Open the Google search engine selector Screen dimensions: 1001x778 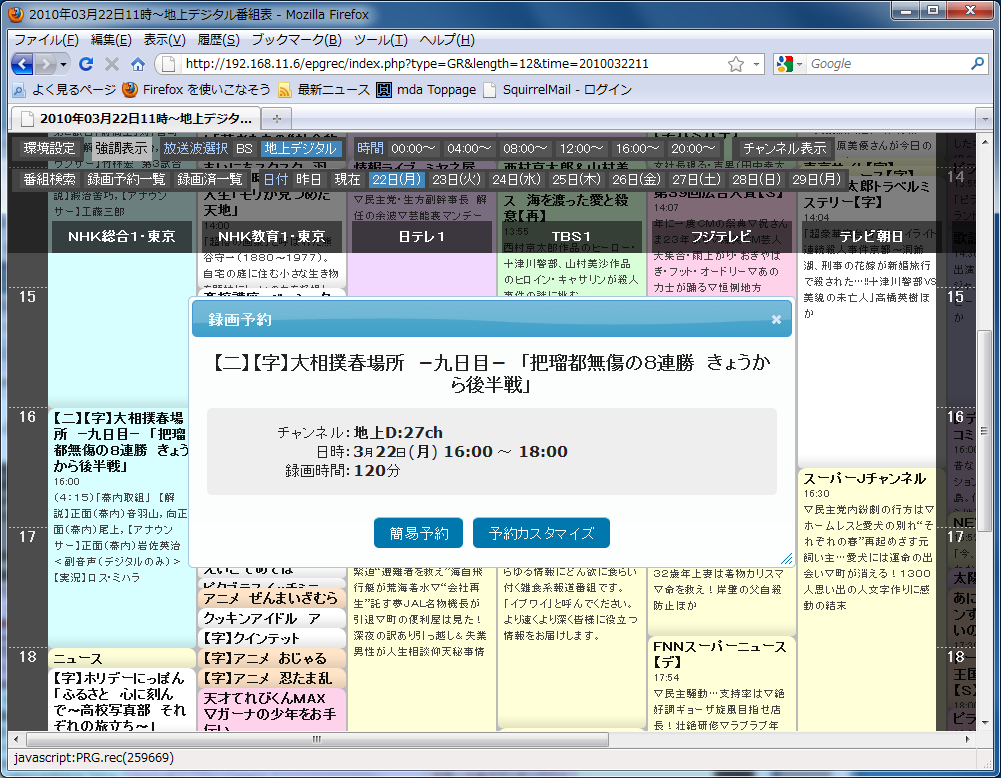point(789,64)
